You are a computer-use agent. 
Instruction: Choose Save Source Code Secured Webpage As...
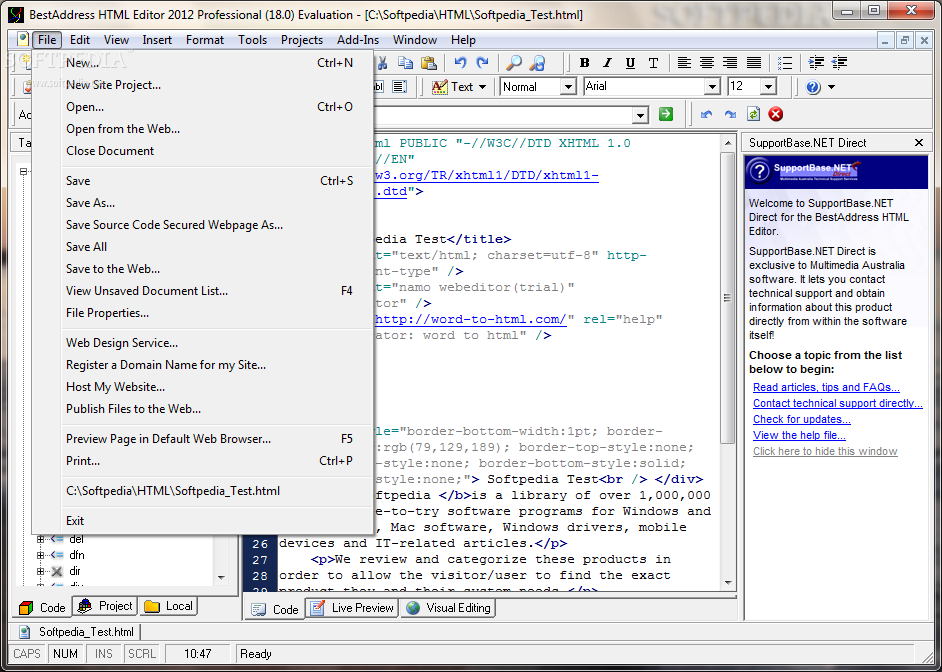click(202, 225)
